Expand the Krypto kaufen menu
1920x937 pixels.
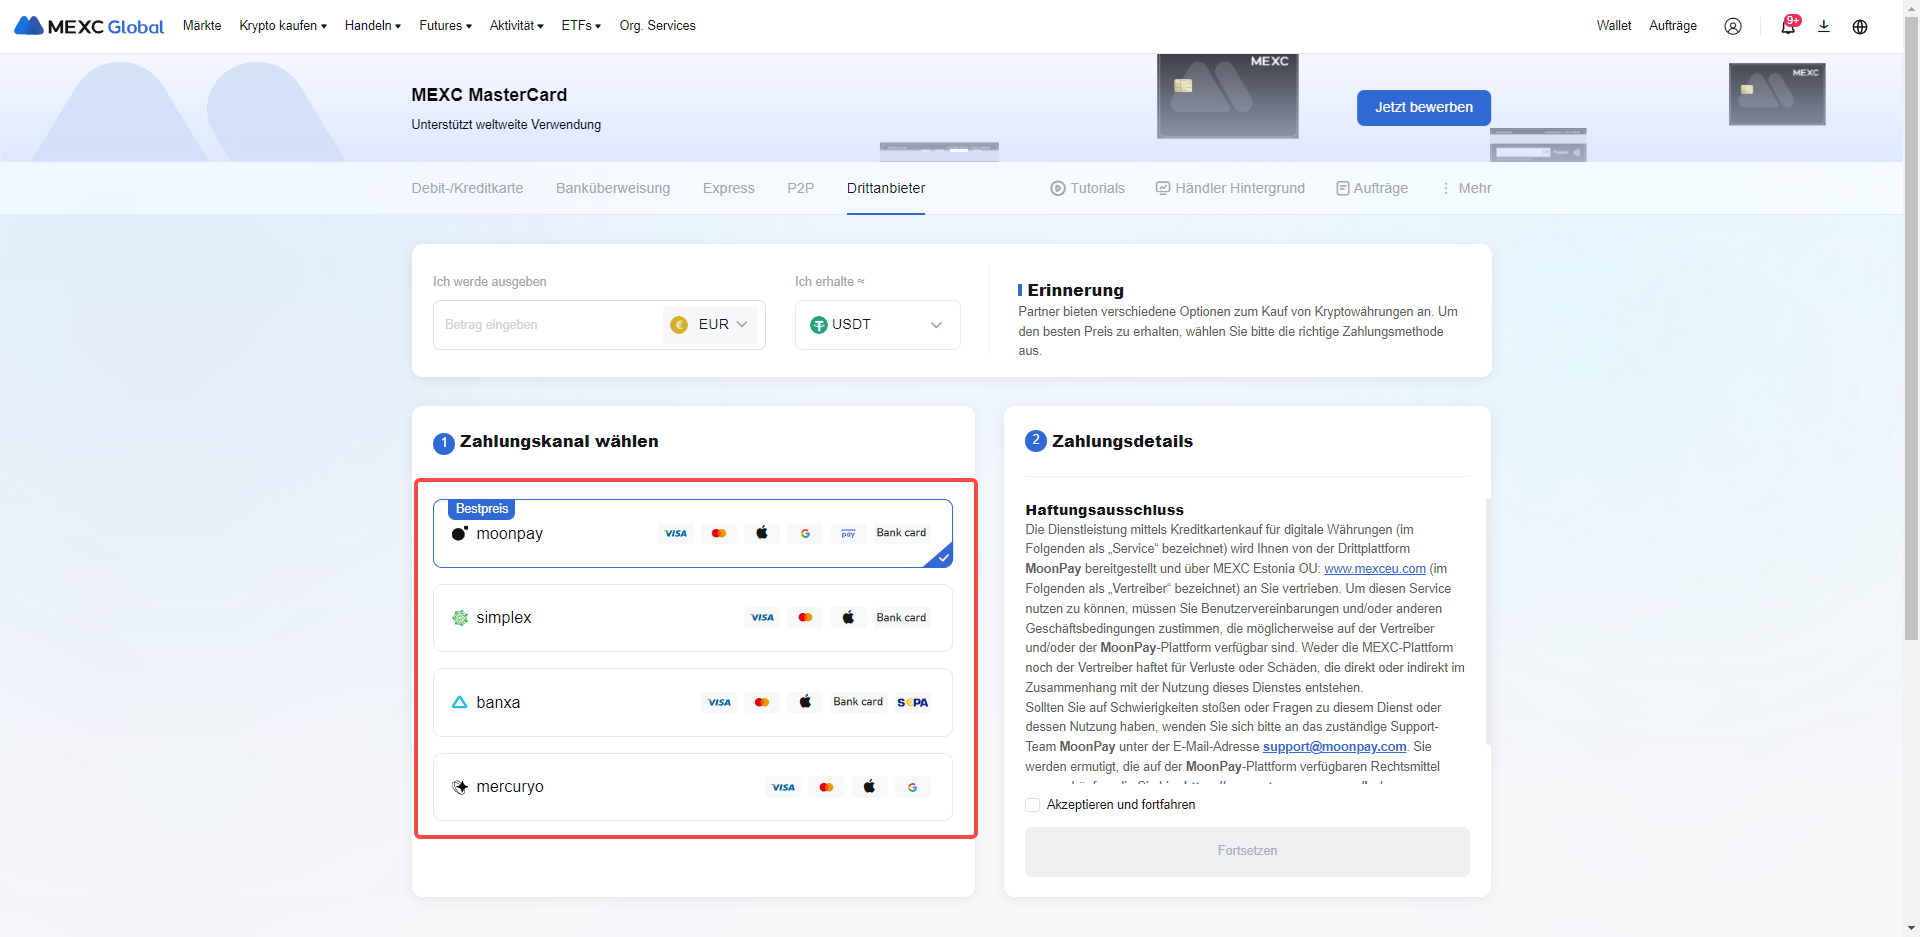point(283,26)
